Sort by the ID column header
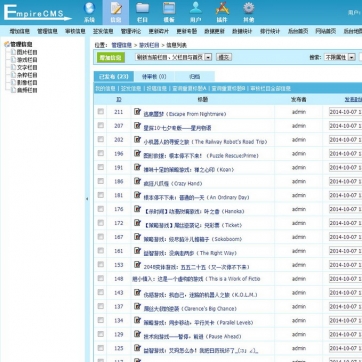362x362 pixels. (x=119, y=100)
